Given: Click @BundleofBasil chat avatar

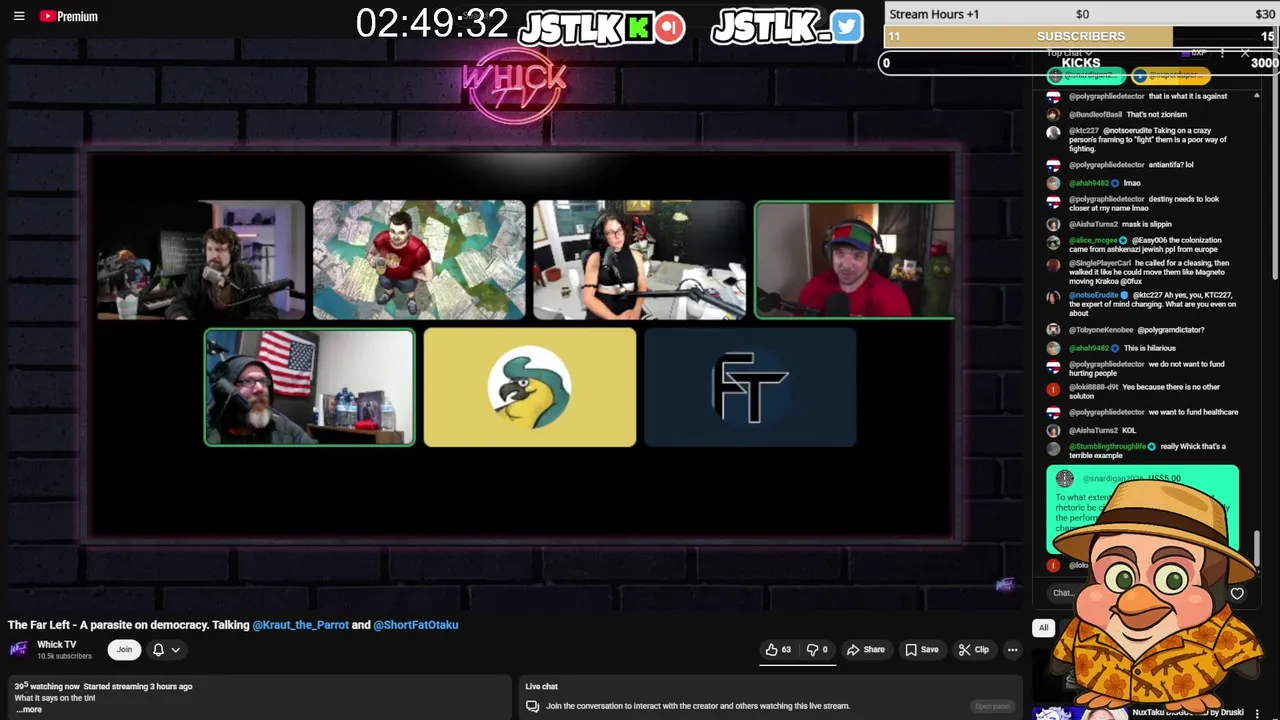Looking at the screenshot, I should coord(1053,115).
